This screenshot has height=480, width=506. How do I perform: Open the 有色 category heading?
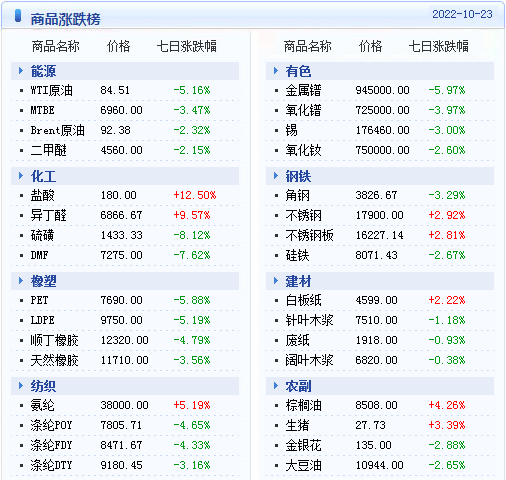tap(298, 71)
